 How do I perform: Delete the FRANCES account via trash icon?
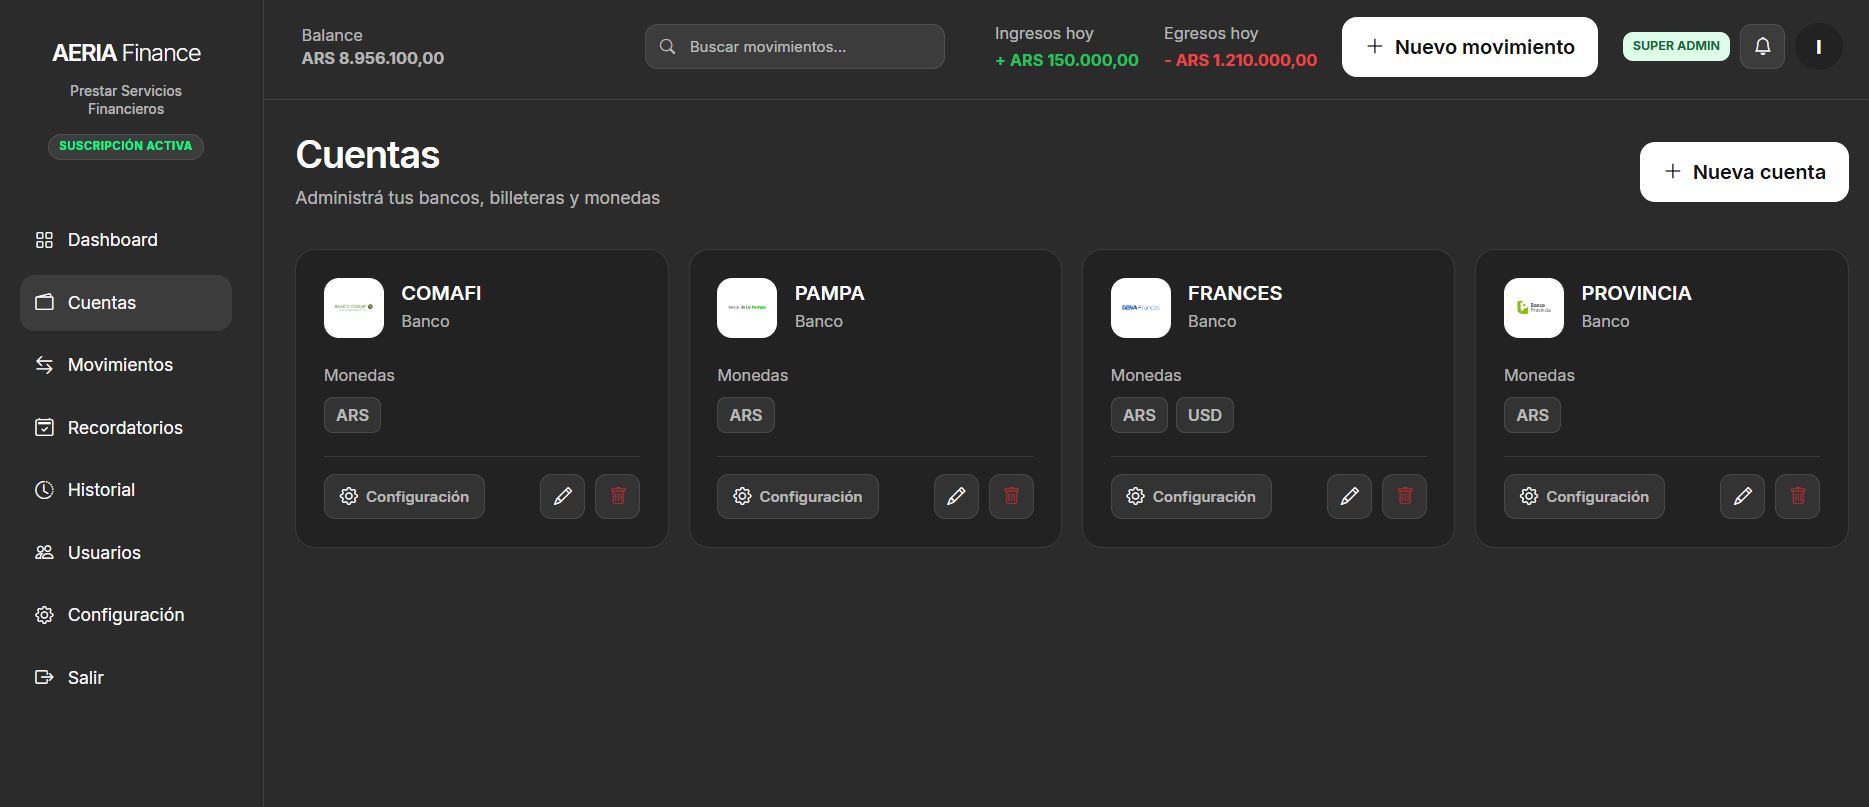[1404, 496]
